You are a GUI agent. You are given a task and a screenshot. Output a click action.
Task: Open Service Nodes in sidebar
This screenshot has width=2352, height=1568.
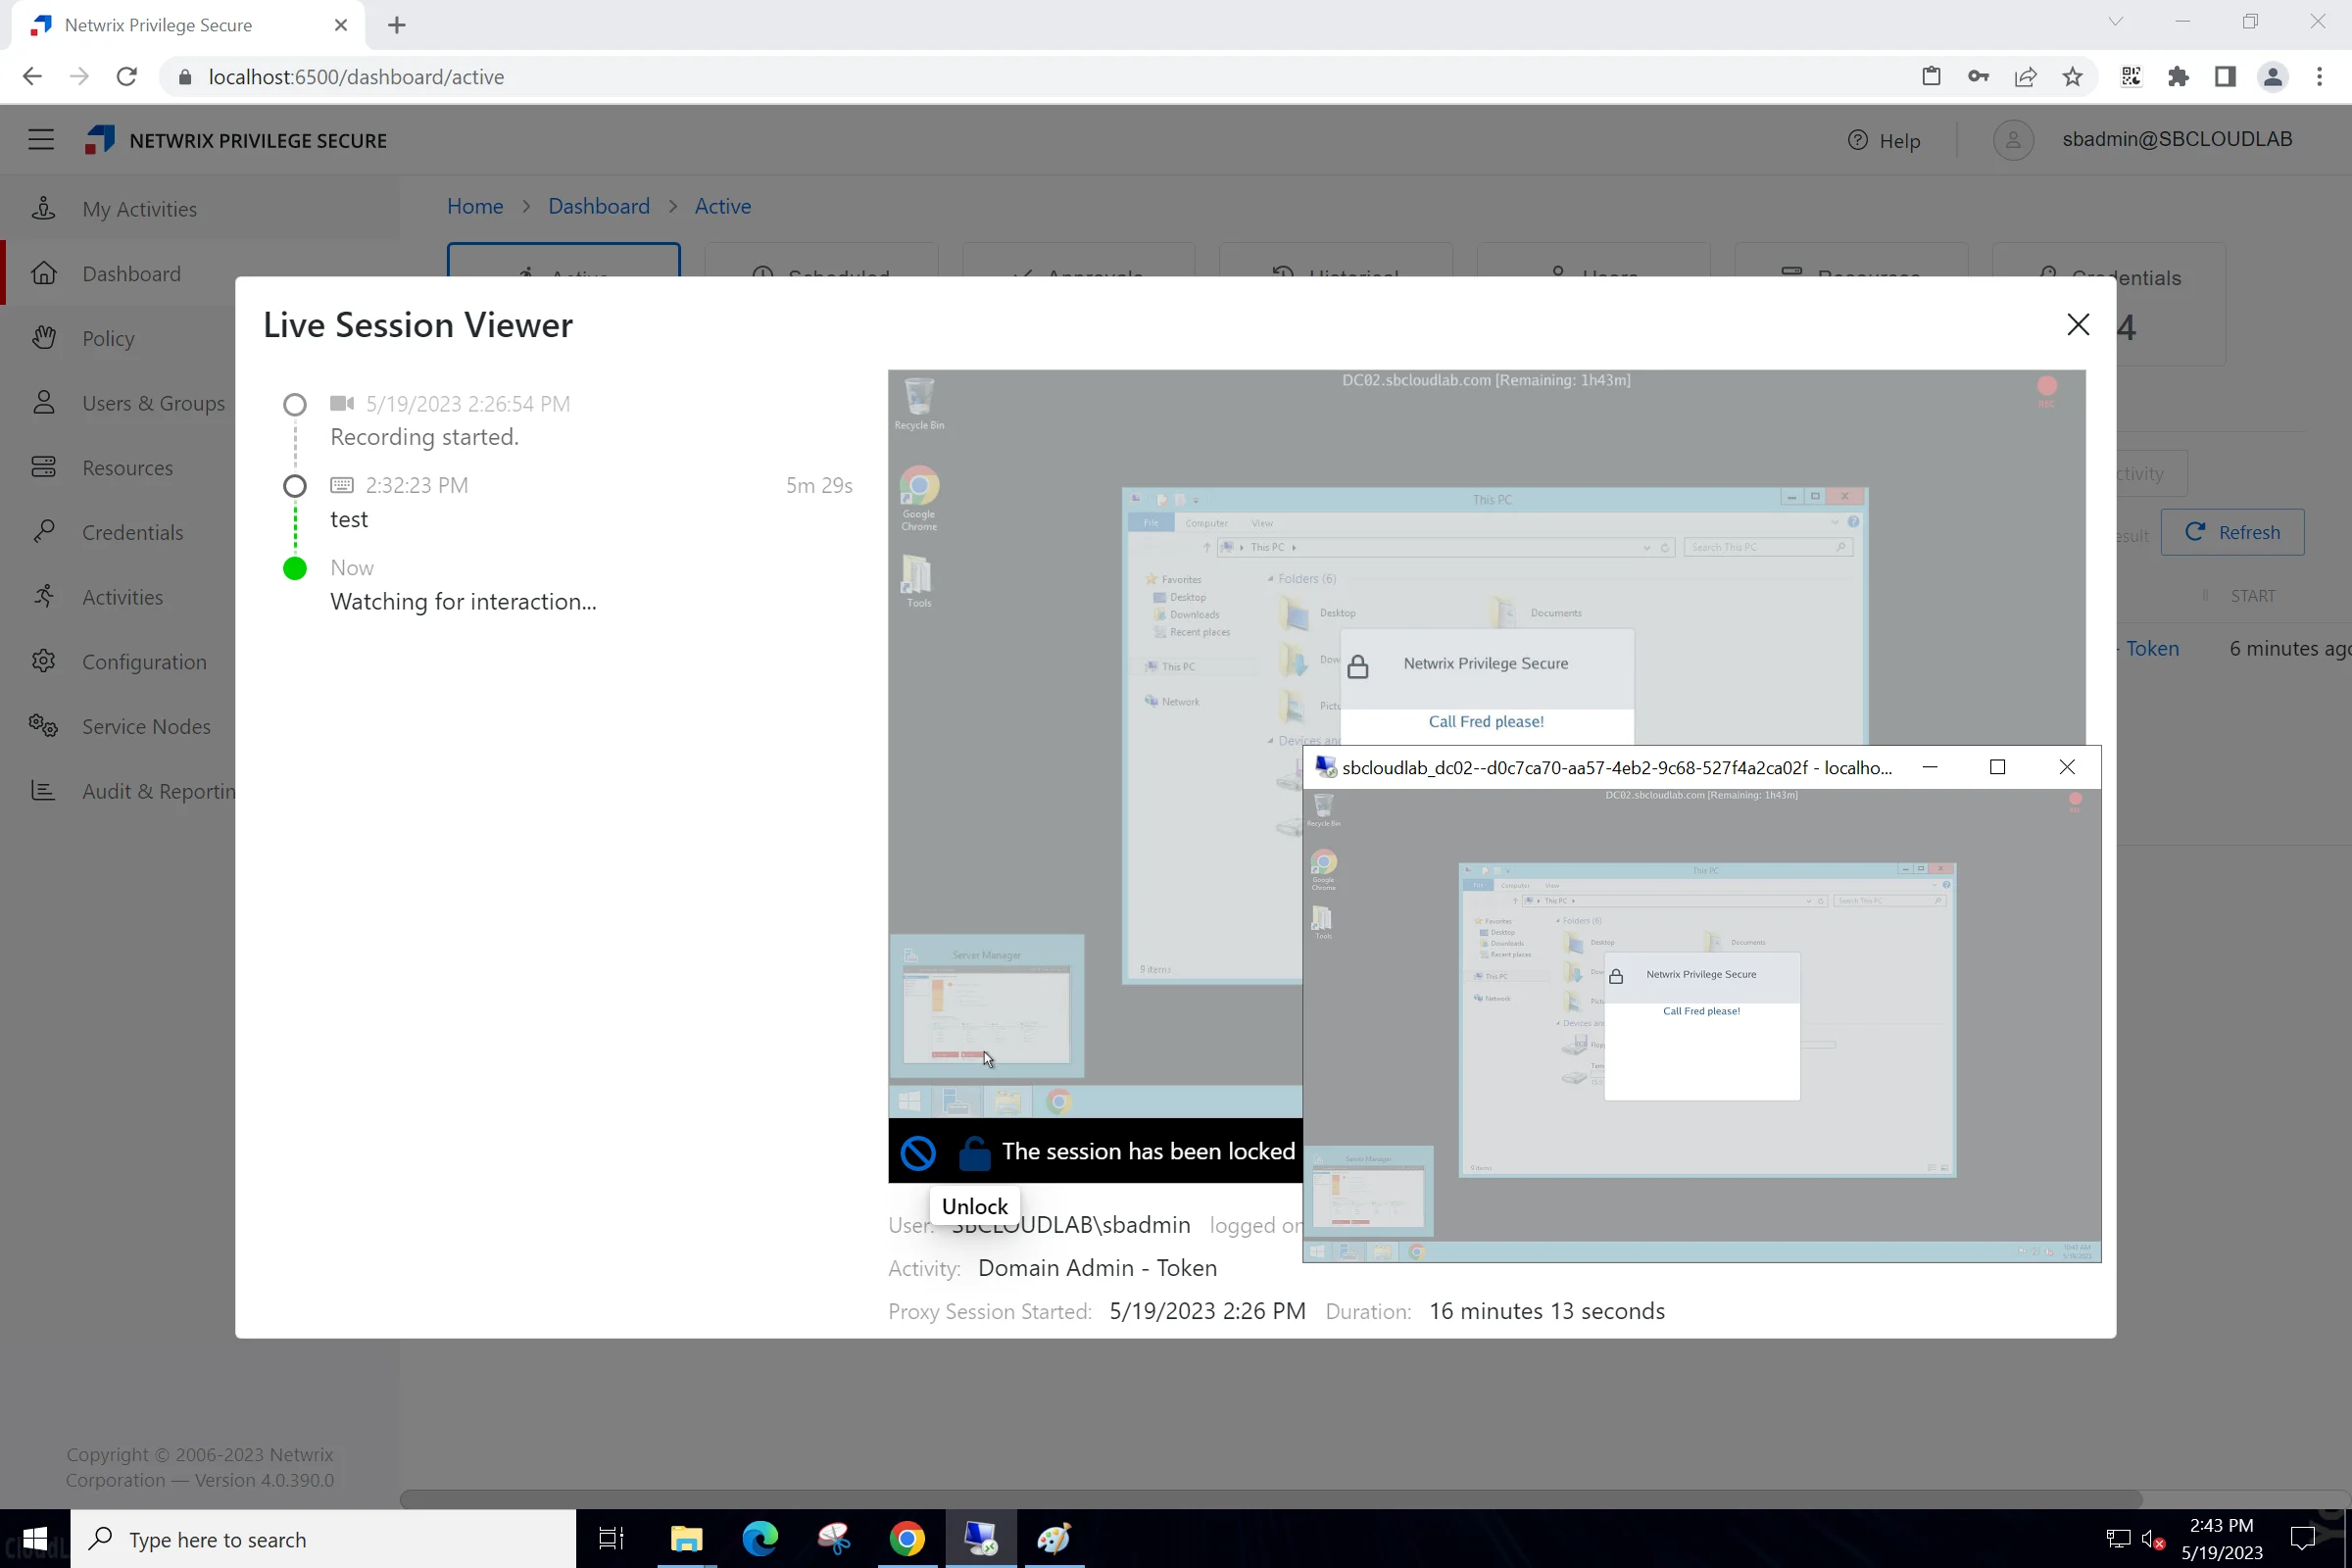[x=146, y=727]
